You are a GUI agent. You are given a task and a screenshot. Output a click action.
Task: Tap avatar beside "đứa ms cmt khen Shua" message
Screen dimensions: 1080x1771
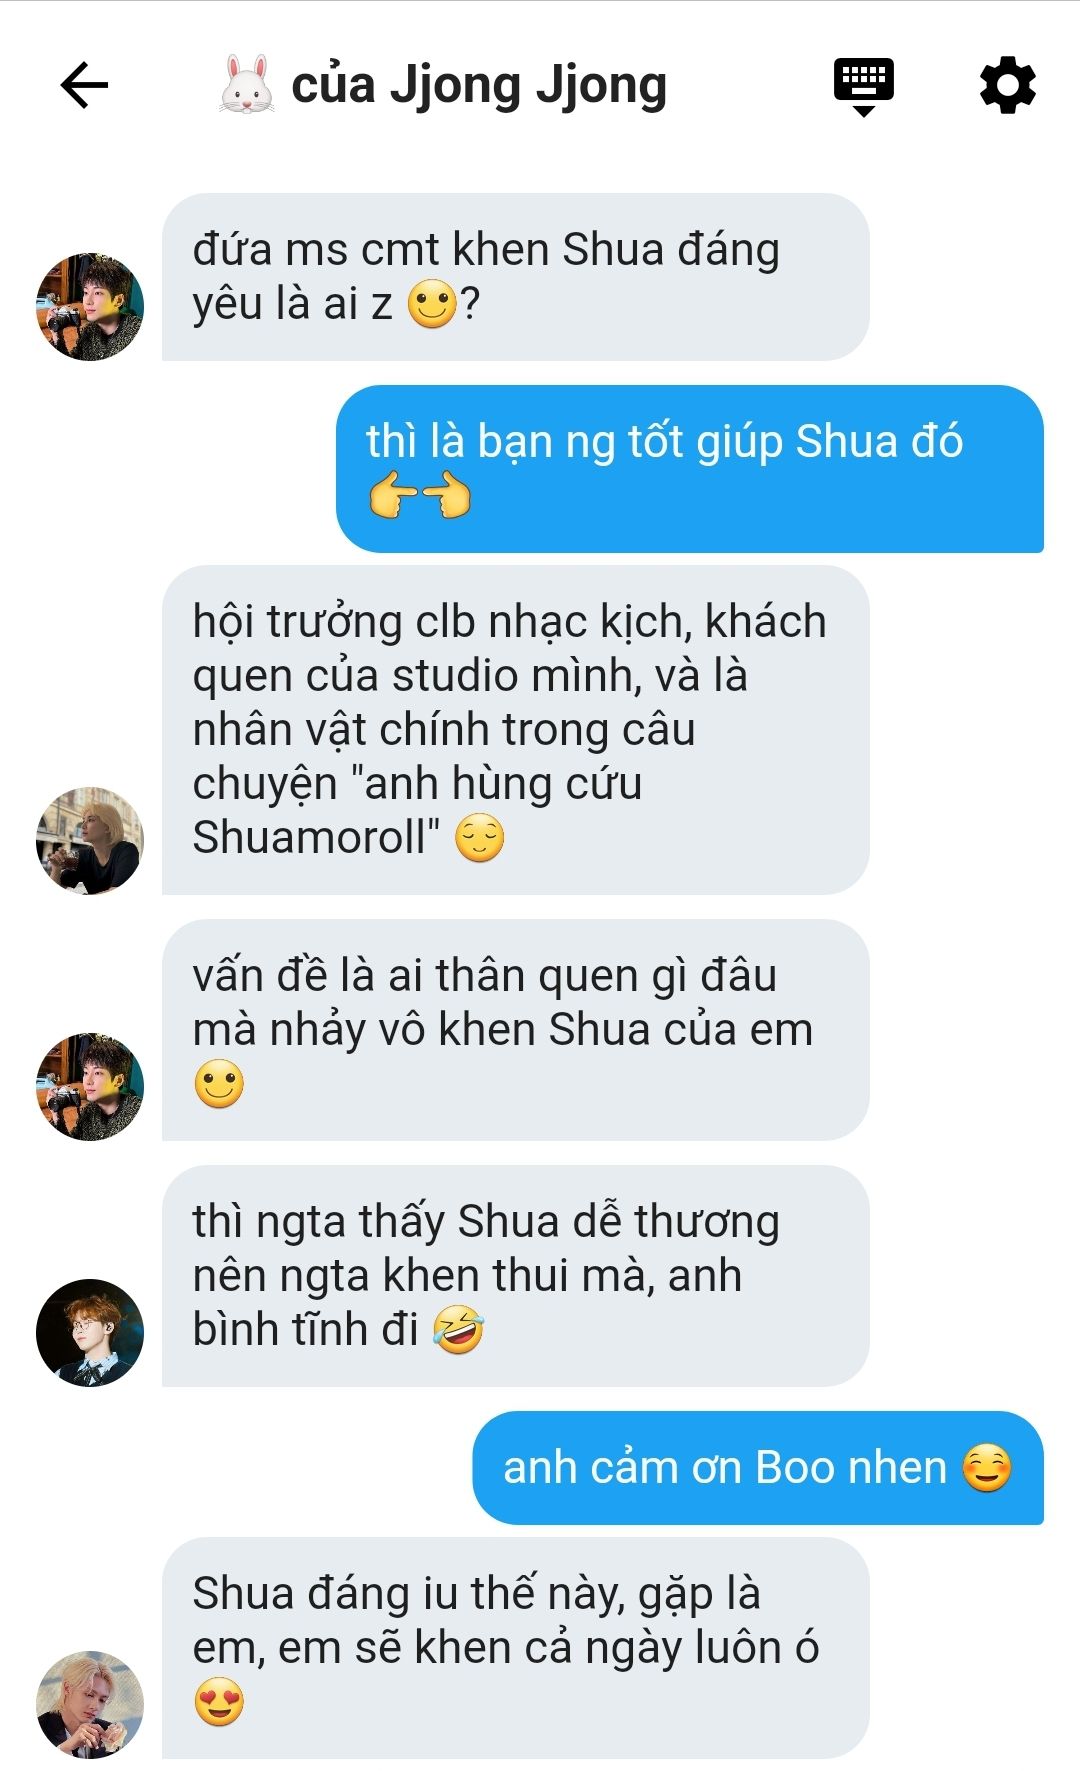point(90,307)
